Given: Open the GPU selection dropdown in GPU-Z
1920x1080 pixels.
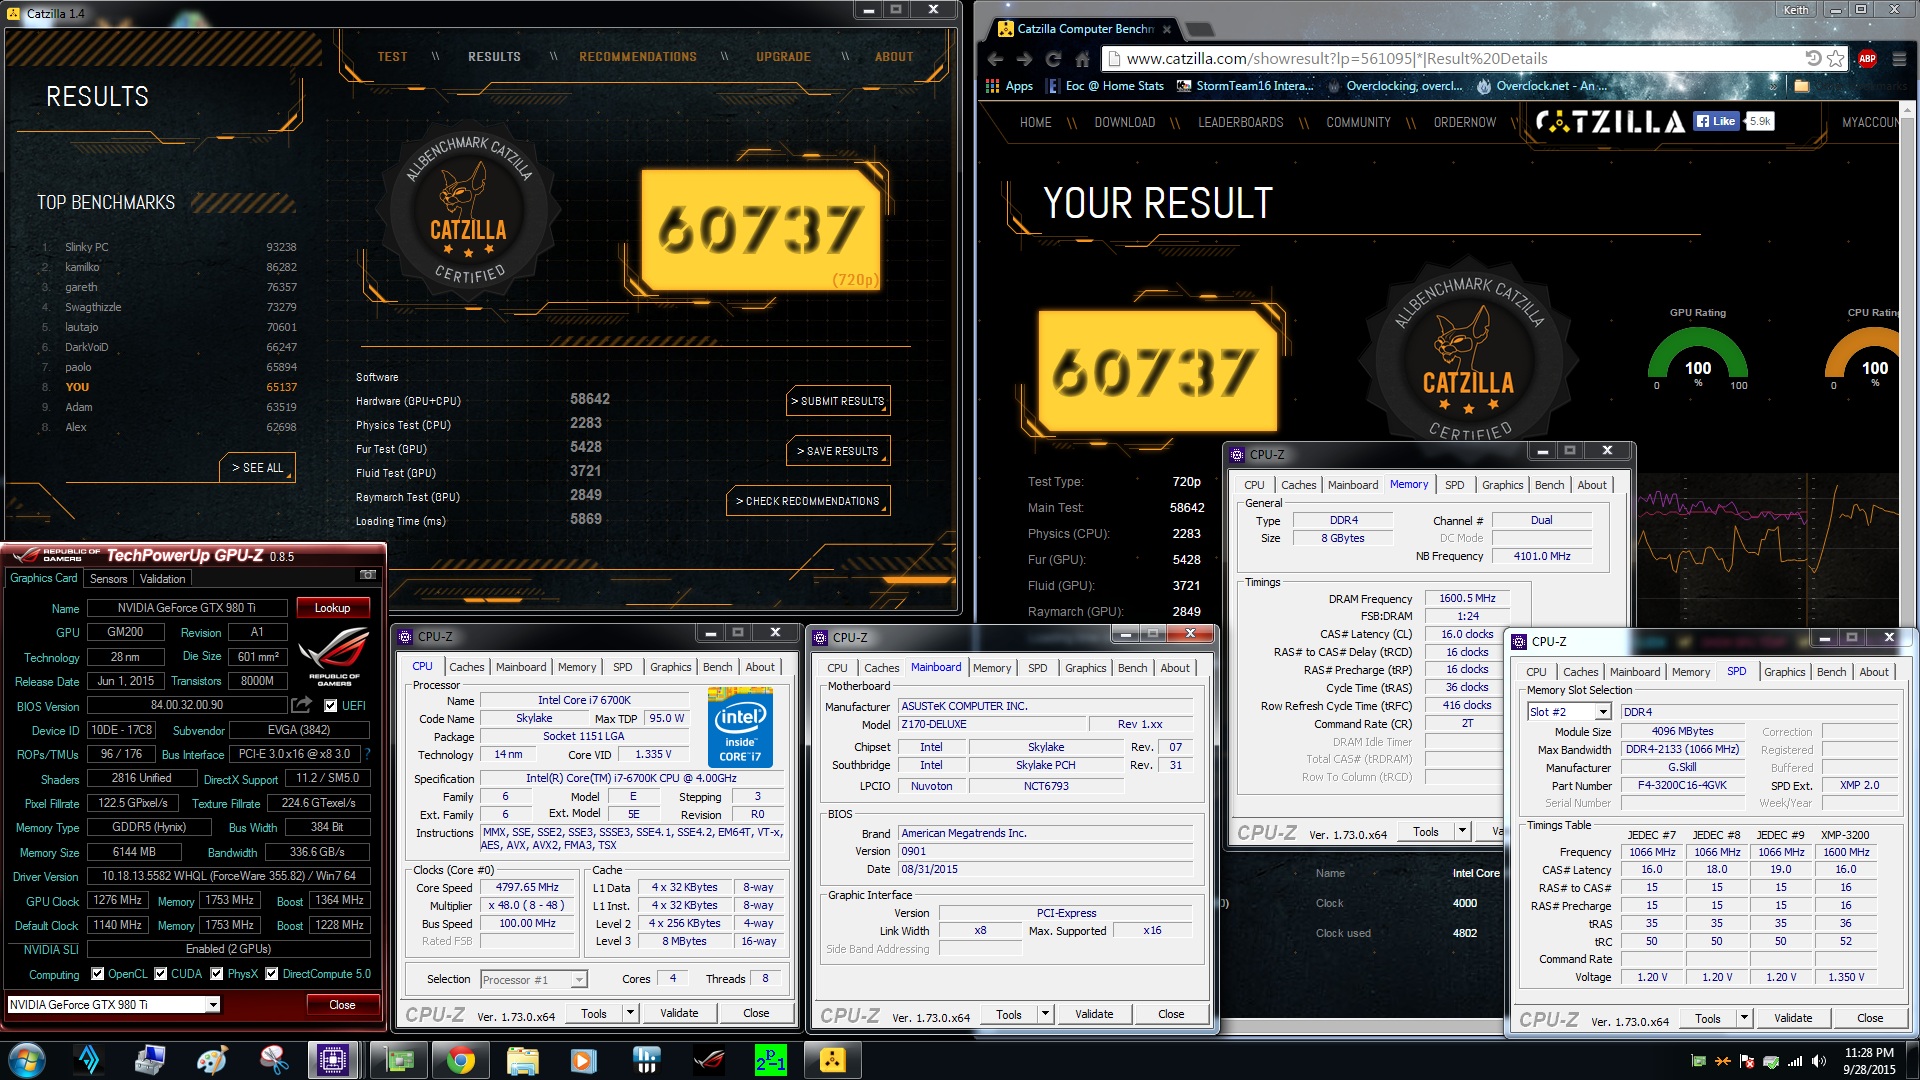Looking at the screenshot, I should (x=213, y=1005).
